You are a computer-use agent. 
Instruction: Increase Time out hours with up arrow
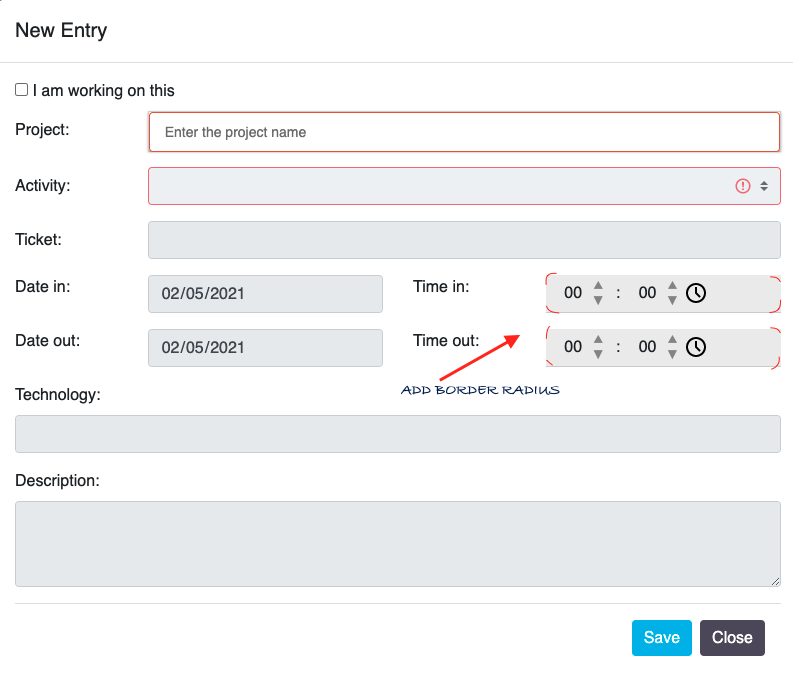pos(598,340)
